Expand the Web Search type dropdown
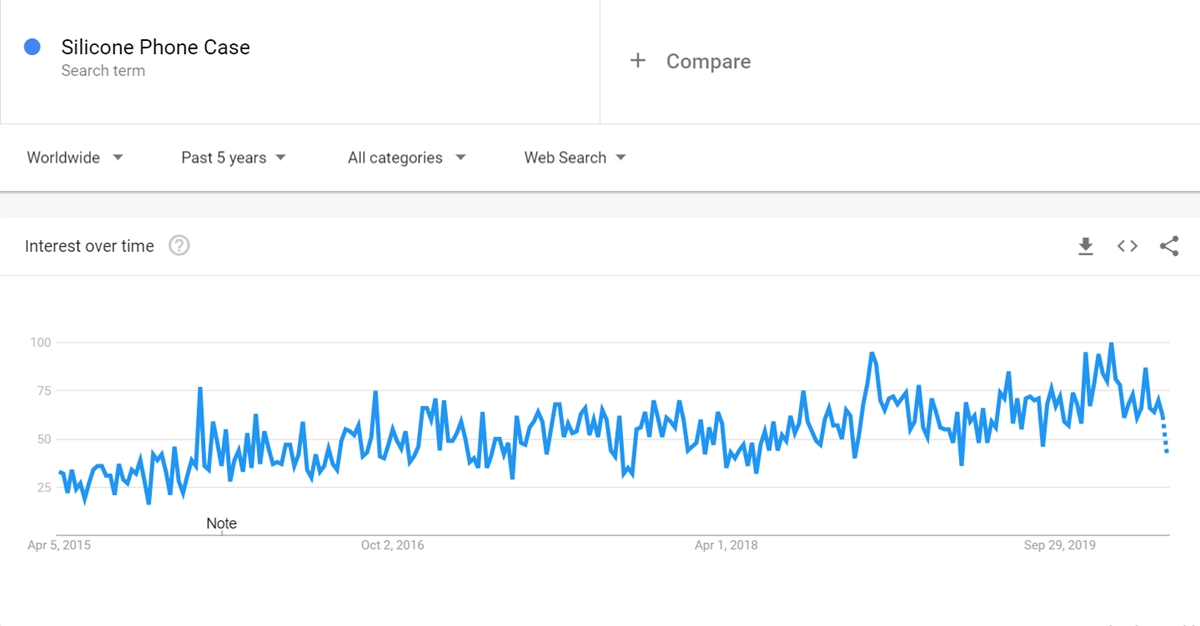 coord(575,158)
